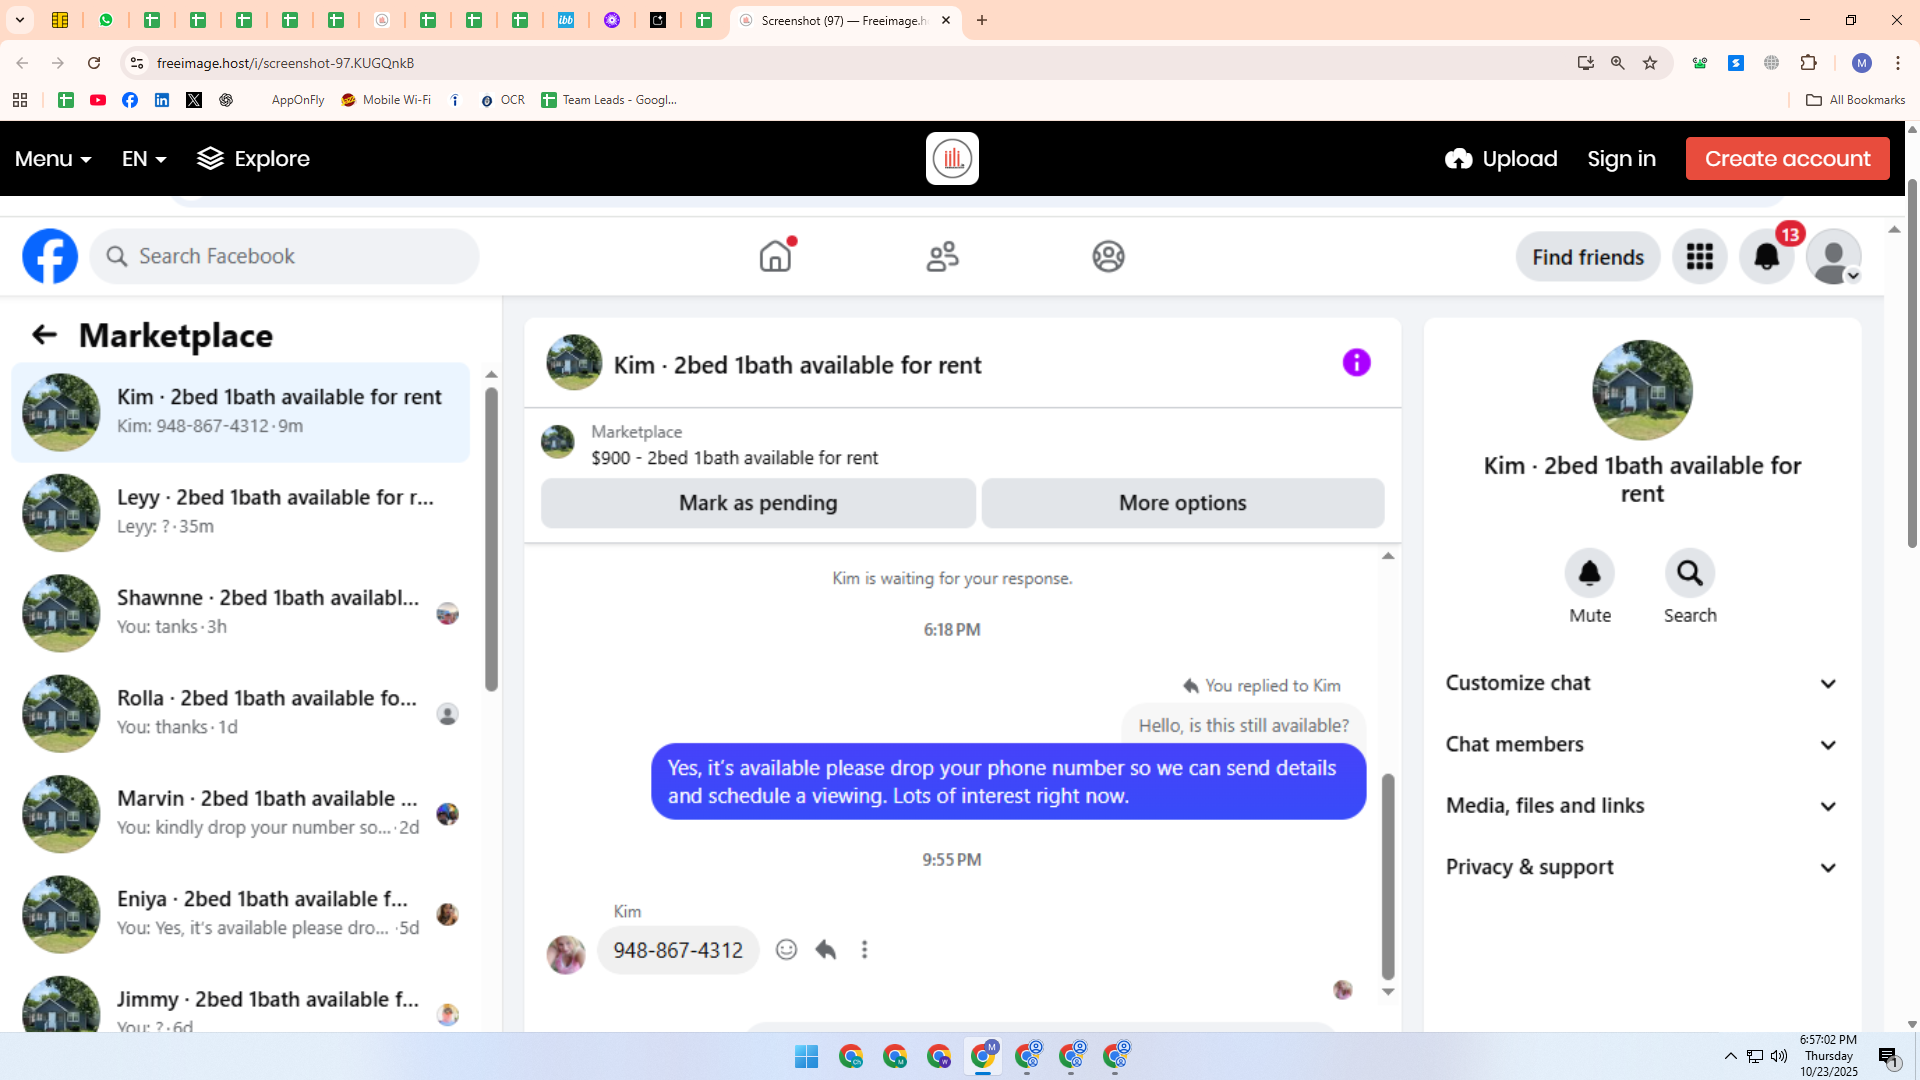The height and width of the screenshot is (1080, 1920).
Task: Open the Menu dropdown in Freeimage header
Action: click(x=53, y=159)
